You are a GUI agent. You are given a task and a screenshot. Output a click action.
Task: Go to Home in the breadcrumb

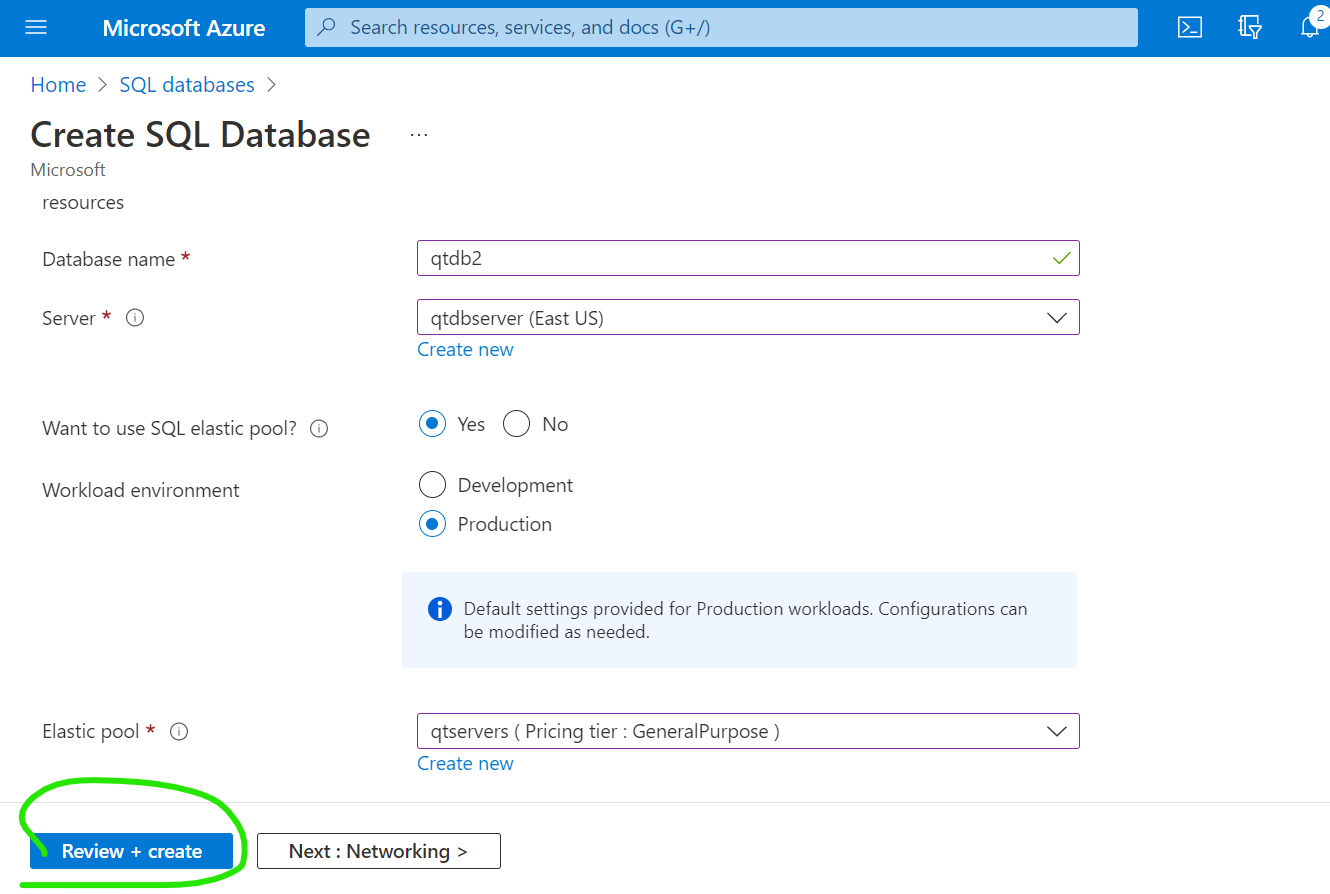[x=58, y=85]
